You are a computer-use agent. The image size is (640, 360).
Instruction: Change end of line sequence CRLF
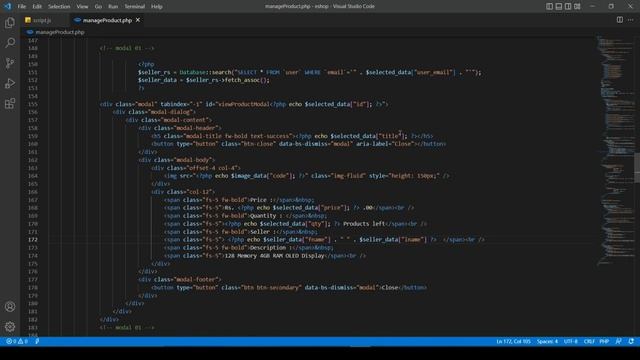click(x=589, y=341)
